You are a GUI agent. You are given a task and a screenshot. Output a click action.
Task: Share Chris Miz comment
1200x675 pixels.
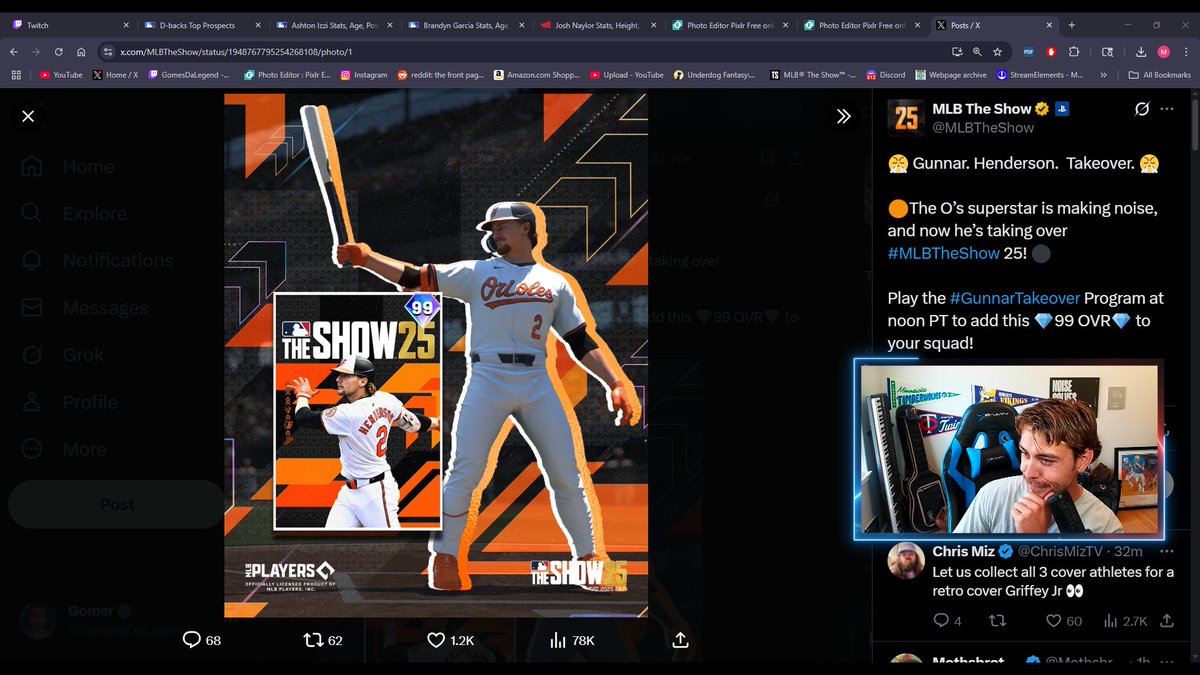click(x=1167, y=621)
